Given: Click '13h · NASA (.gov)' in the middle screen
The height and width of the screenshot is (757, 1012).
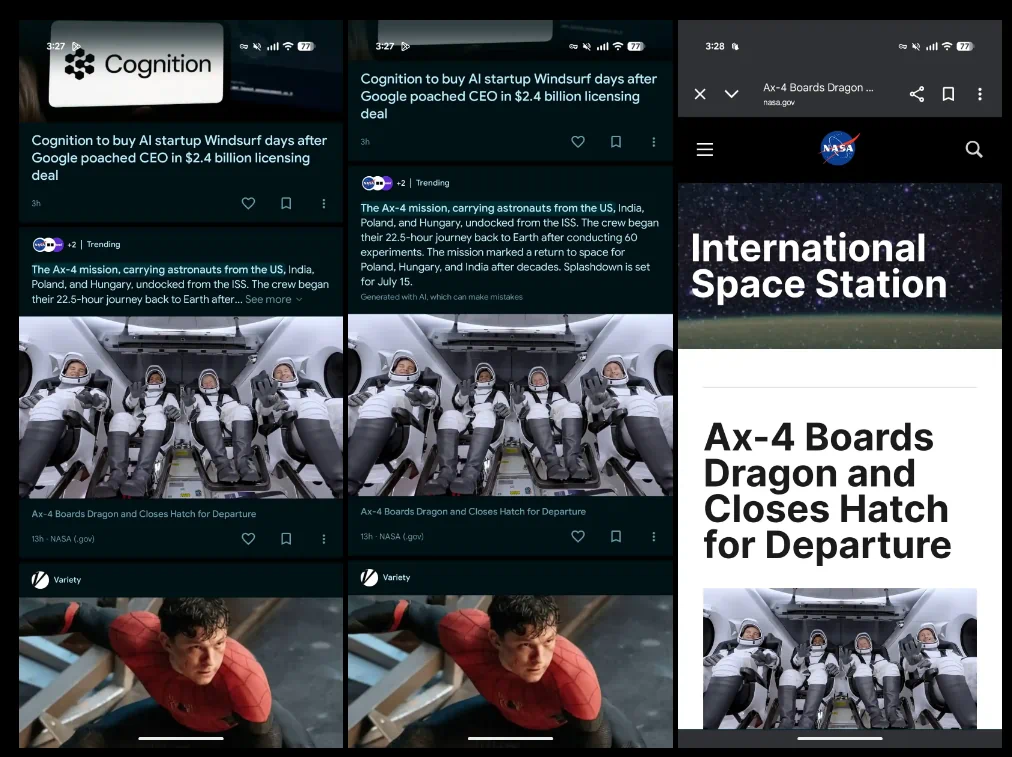Looking at the screenshot, I should coord(392,536).
